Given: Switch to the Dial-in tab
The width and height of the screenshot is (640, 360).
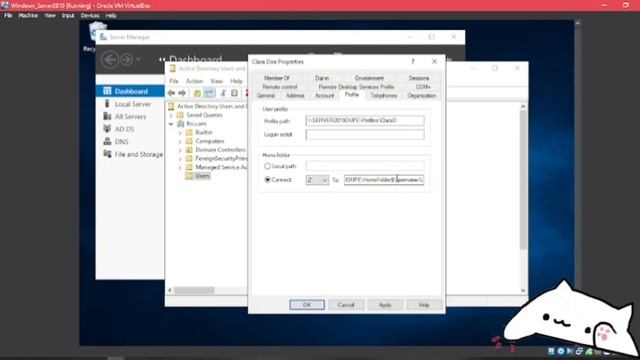Looking at the screenshot, I should [322, 78].
